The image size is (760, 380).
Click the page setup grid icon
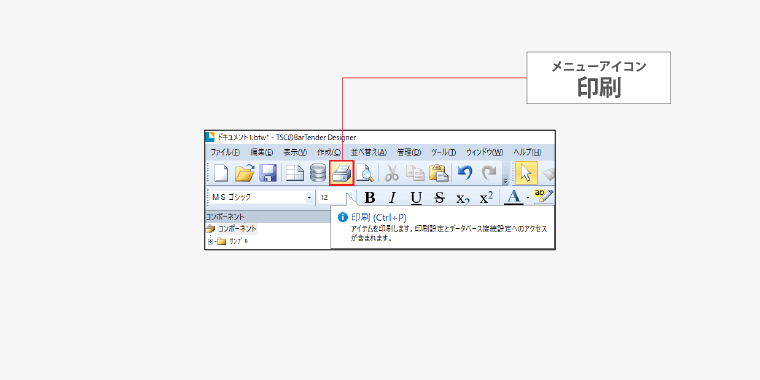(295, 173)
